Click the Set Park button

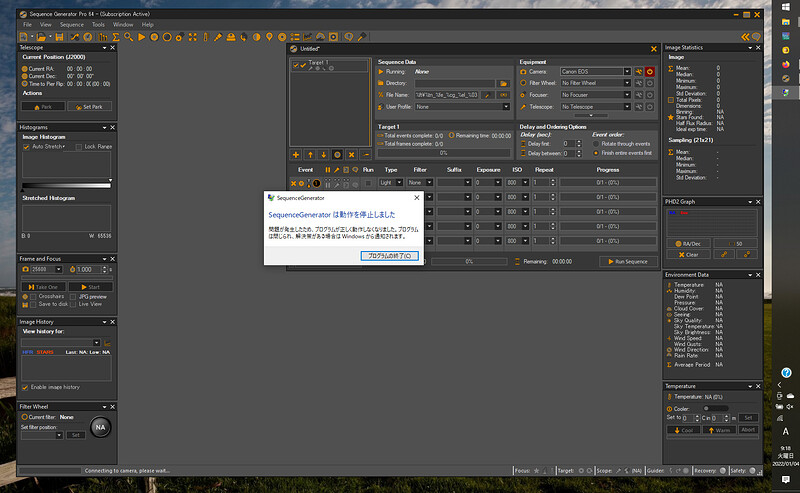coord(89,107)
